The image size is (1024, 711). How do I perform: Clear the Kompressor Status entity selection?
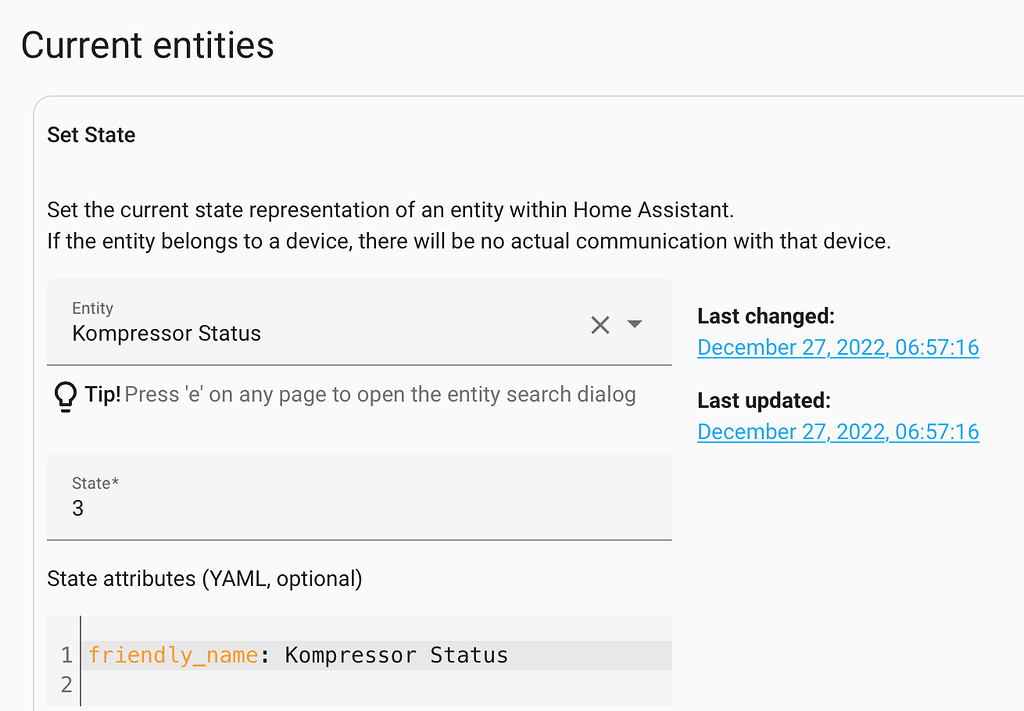(x=600, y=324)
